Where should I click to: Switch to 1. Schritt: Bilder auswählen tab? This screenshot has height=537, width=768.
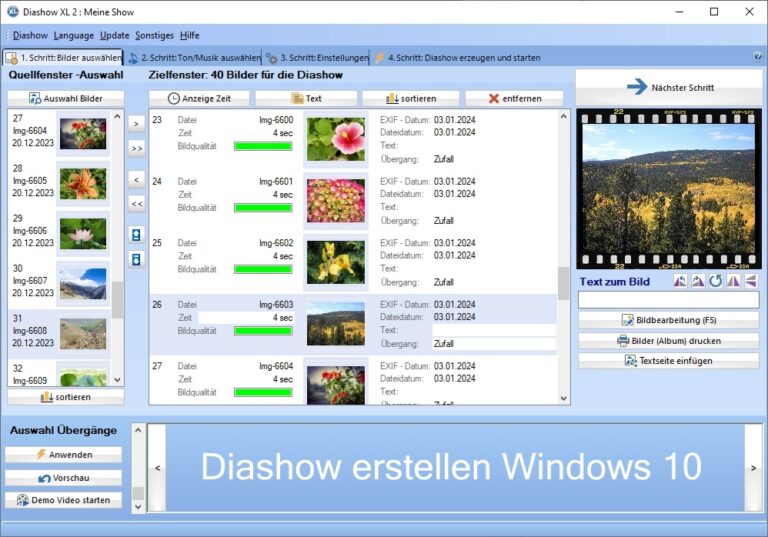[63, 58]
